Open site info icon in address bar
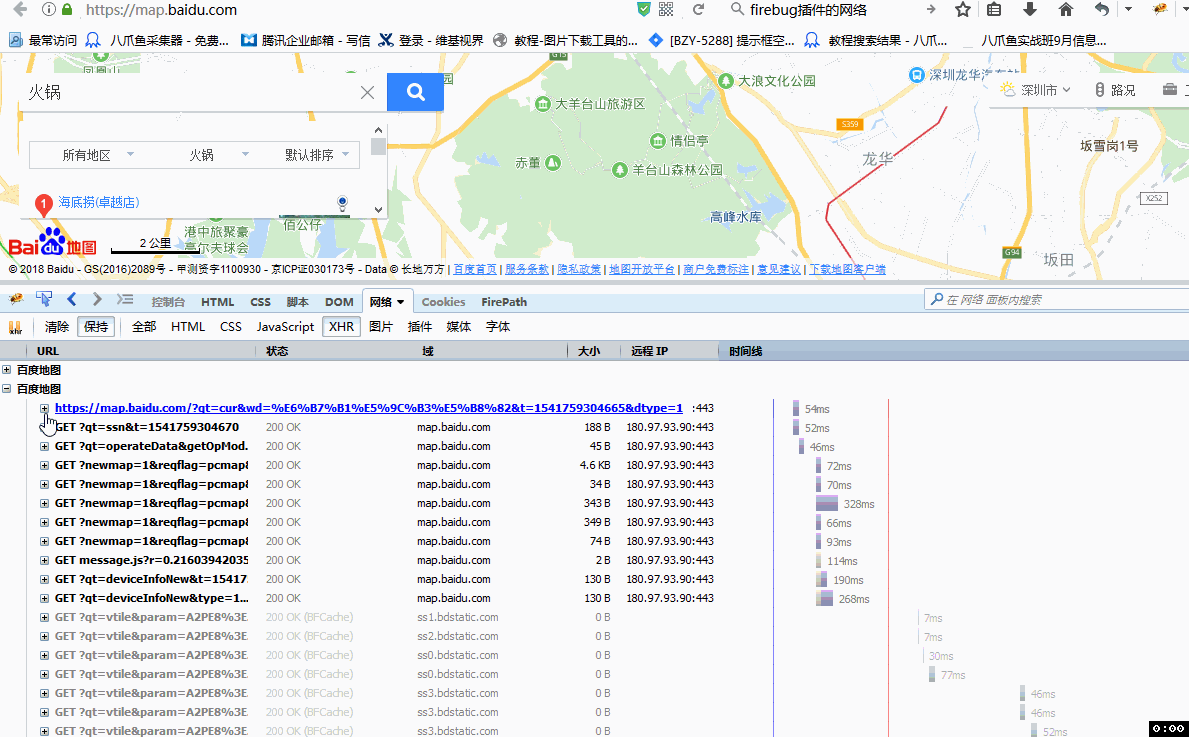The width and height of the screenshot is (1189, 737). point(49,10)
